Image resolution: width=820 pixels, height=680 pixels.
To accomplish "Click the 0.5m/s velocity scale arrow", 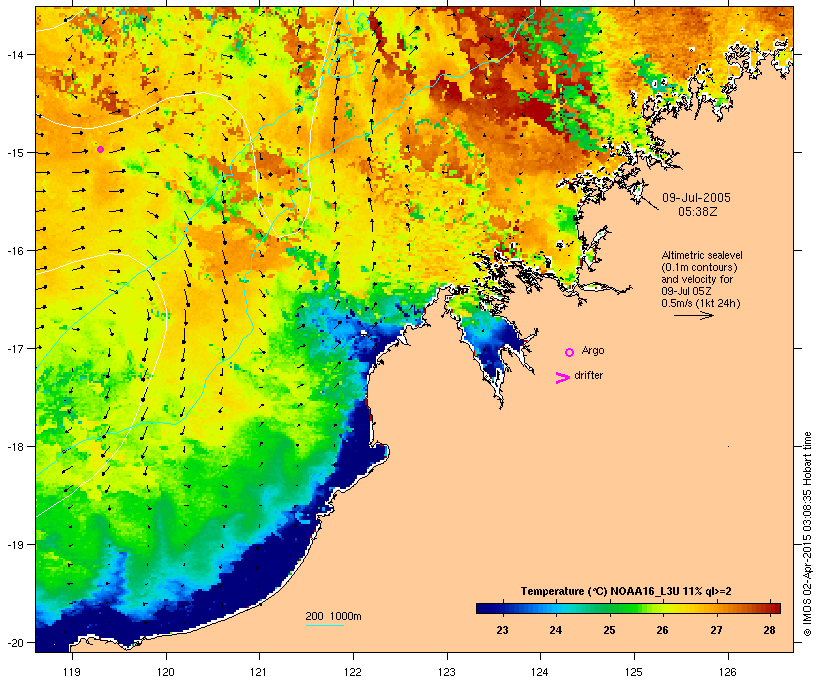I will point(693,315).
